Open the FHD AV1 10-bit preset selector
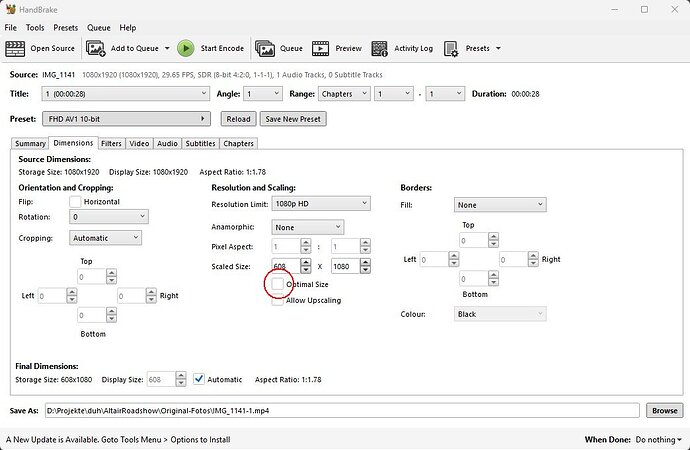This screenshot has width=690, height=450. pos(126,119)
